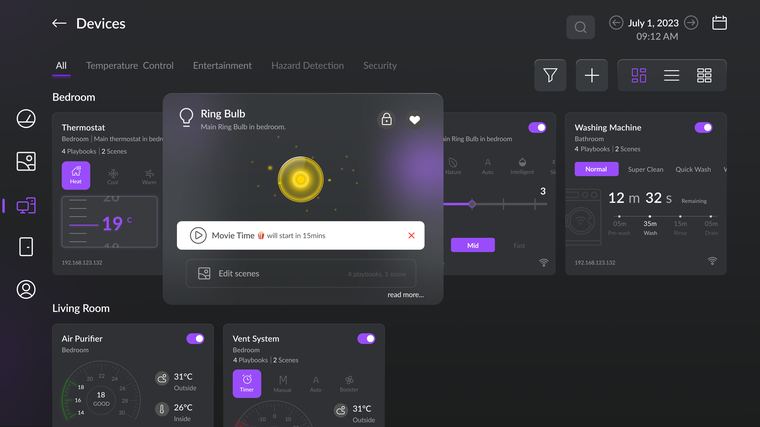Screen dimensions: 760x427
Task: Play the Movie Time scene
Action: [198, 236]
